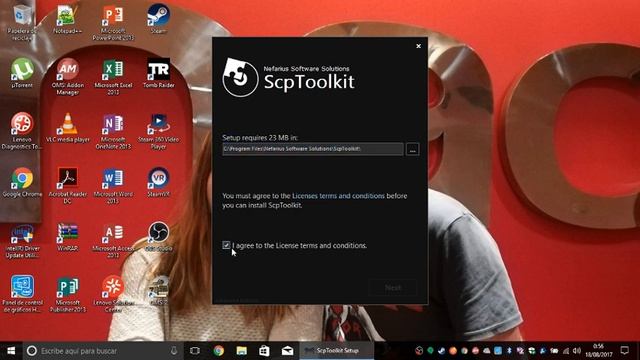This screenshot has width=640, height=360.
Task: Open the network status tray icon
Action: click(x=566, y=351)
